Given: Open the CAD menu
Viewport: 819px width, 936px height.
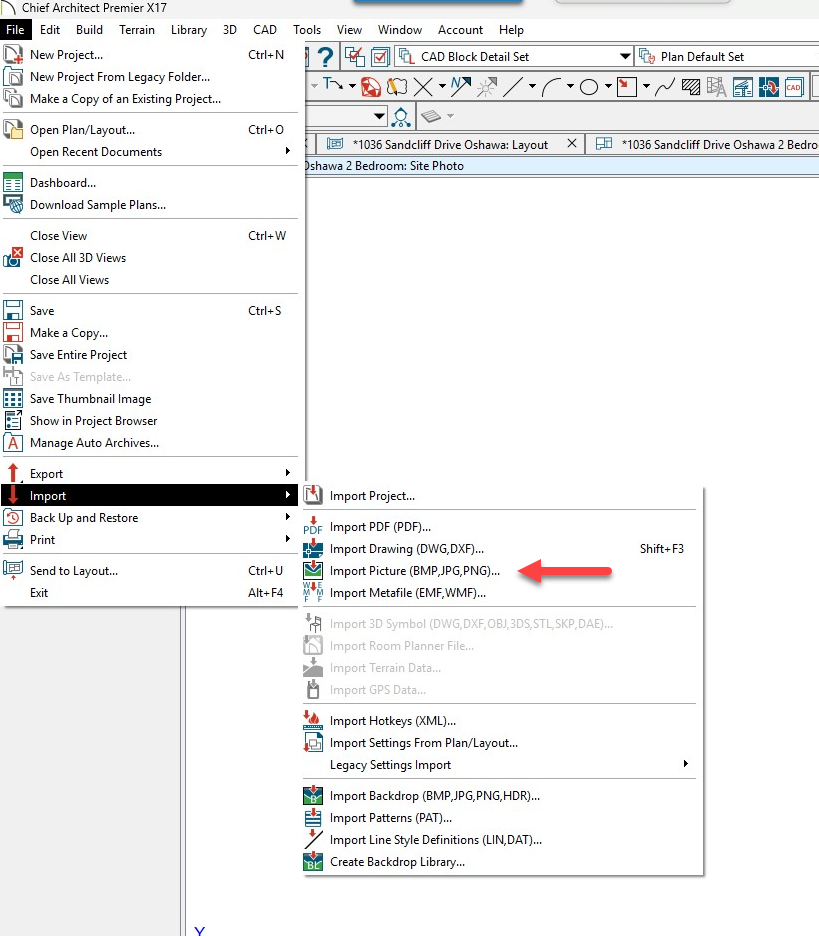Looking at the screenshot, I should [264, 30].
